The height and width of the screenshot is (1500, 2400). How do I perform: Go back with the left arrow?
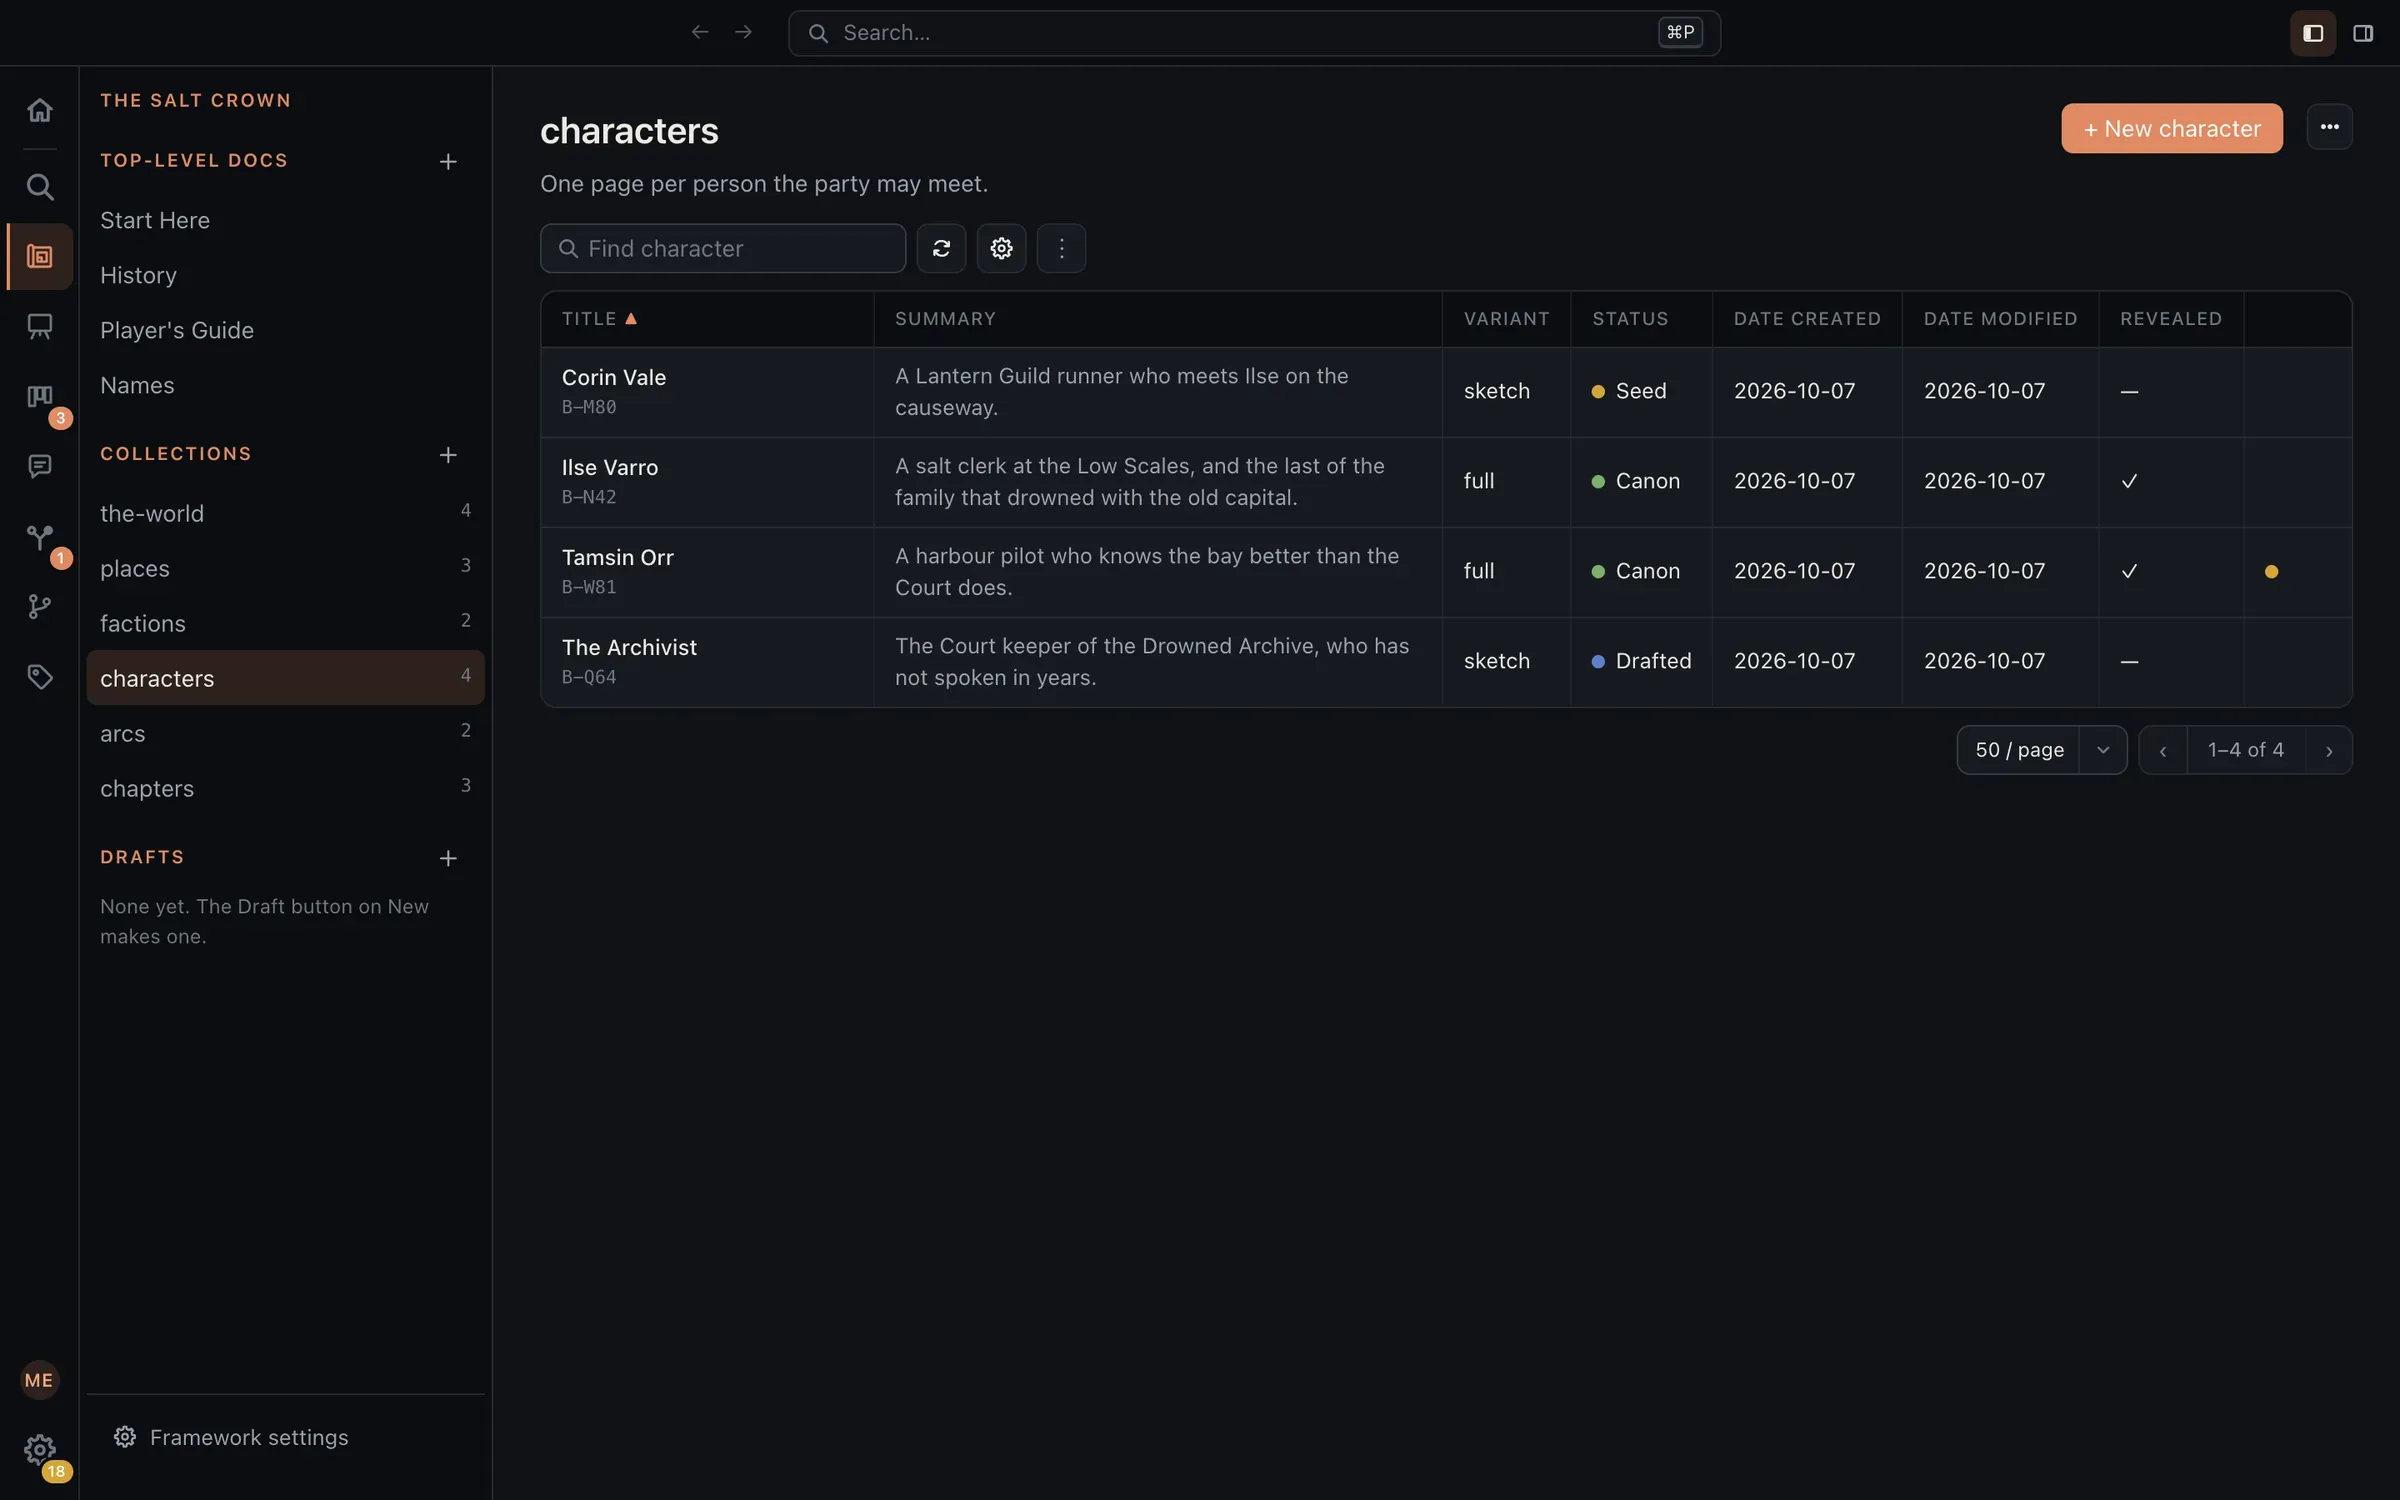(x=700, y=32)
